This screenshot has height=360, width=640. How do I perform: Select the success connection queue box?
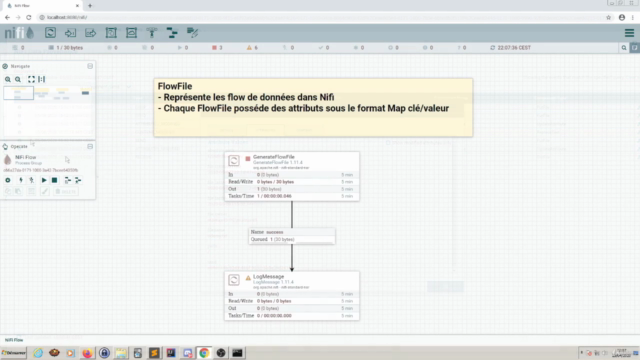pos(292,236)
